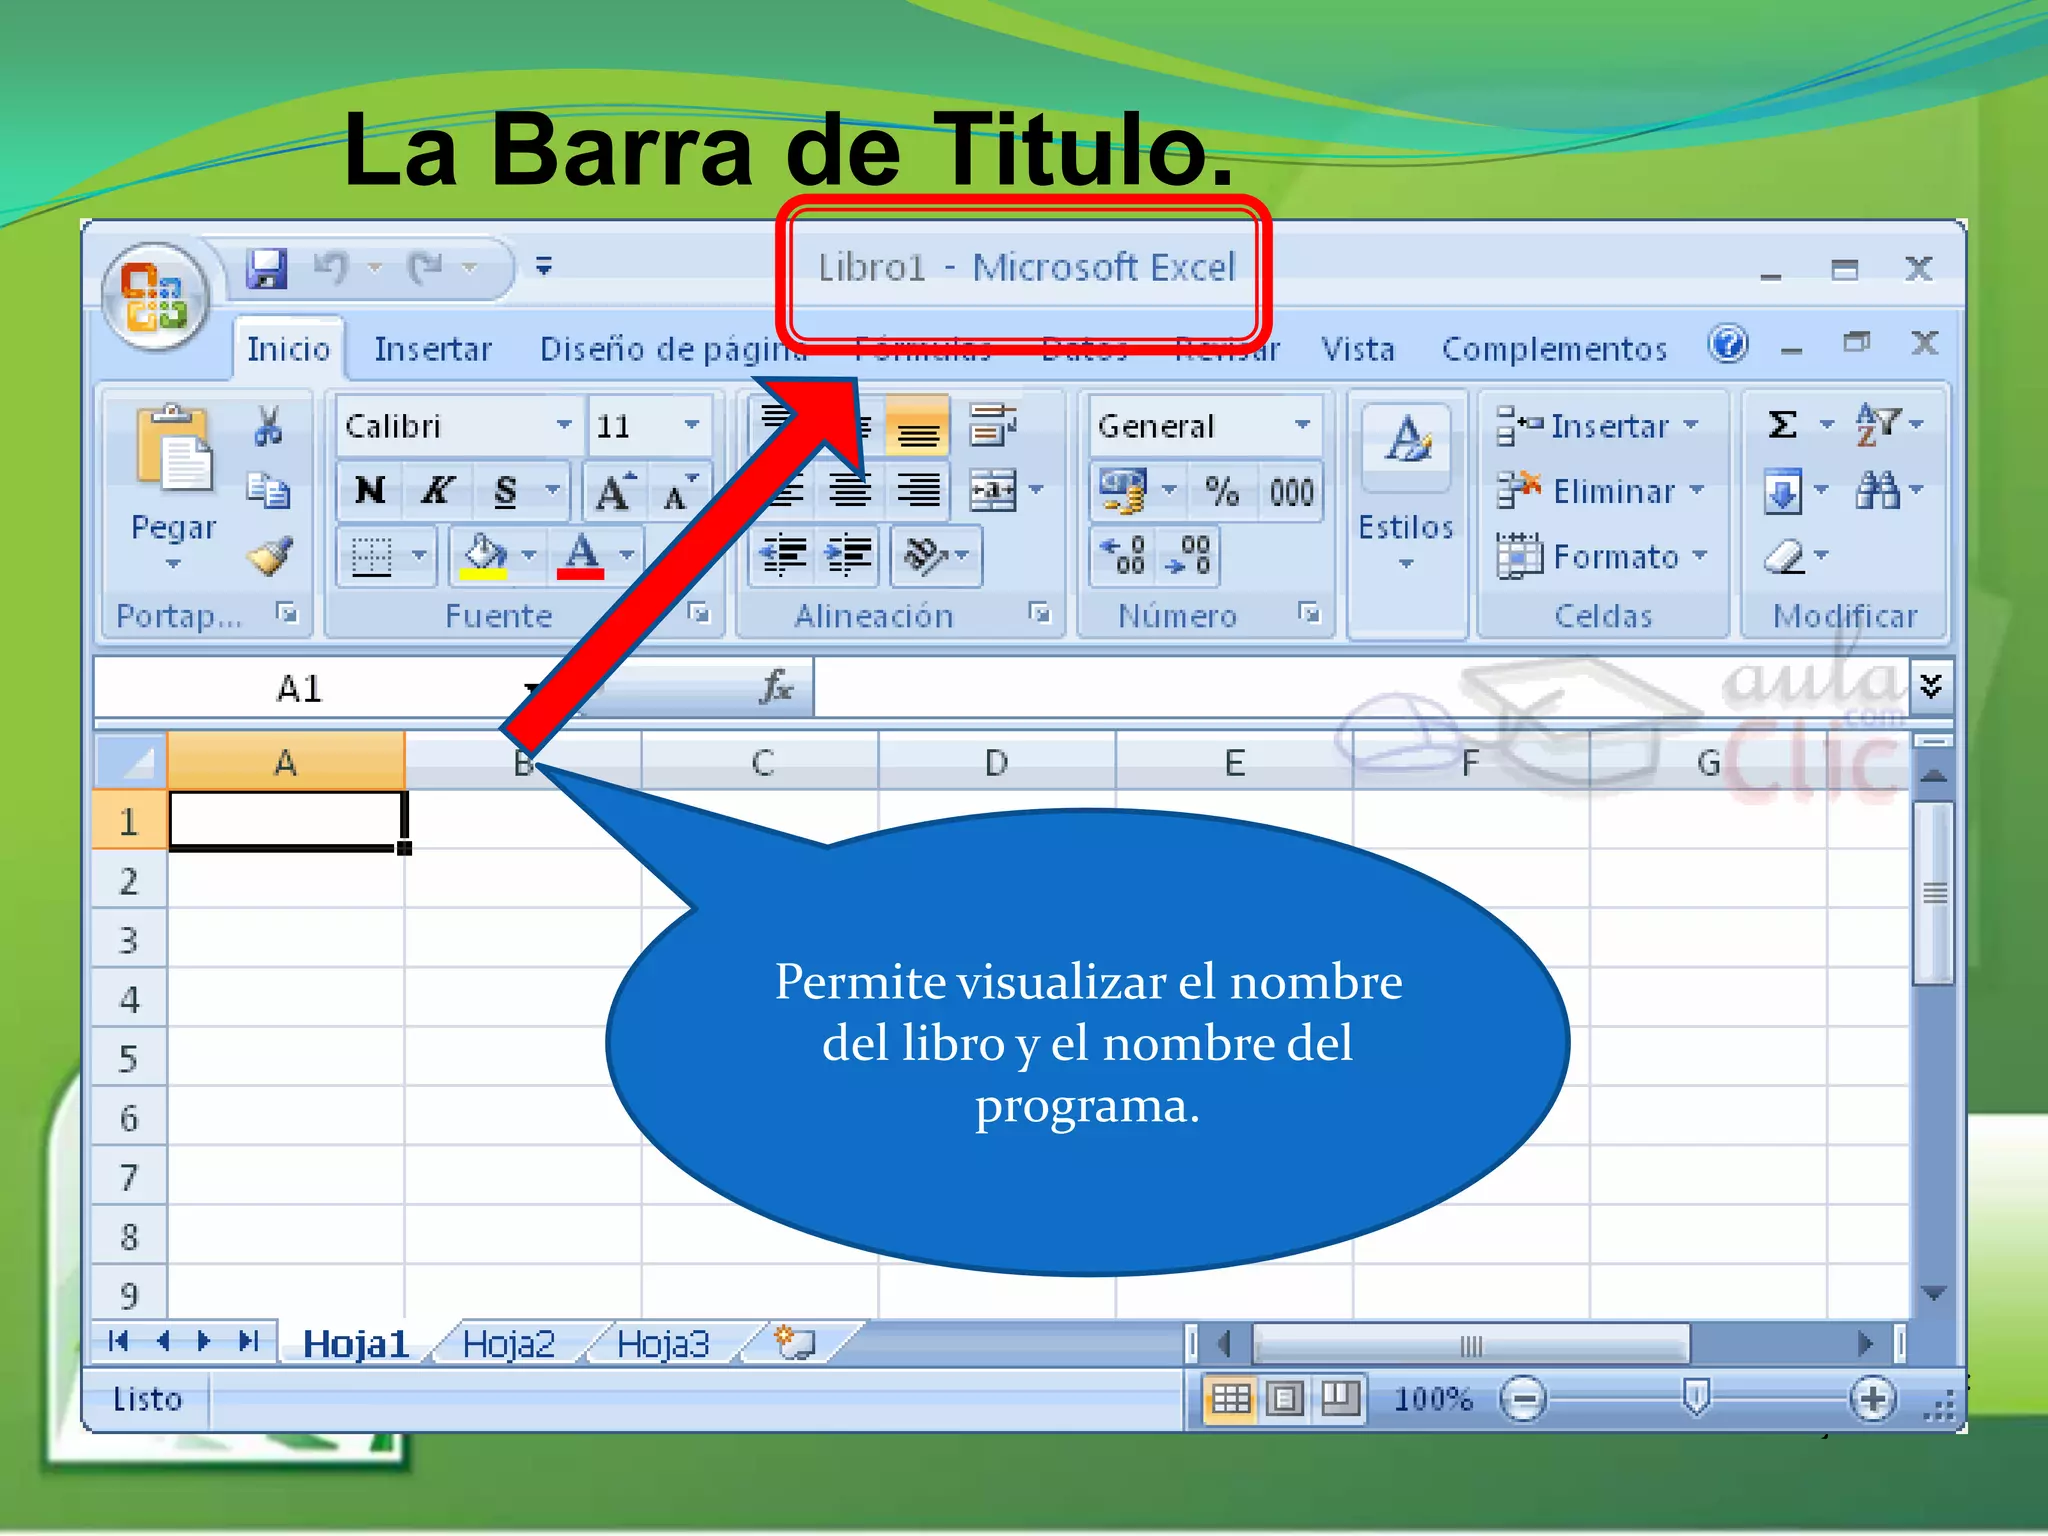Toggle italic with the K button
This screenshot has width=2048, height=1536.
click(x=437, y=490)
